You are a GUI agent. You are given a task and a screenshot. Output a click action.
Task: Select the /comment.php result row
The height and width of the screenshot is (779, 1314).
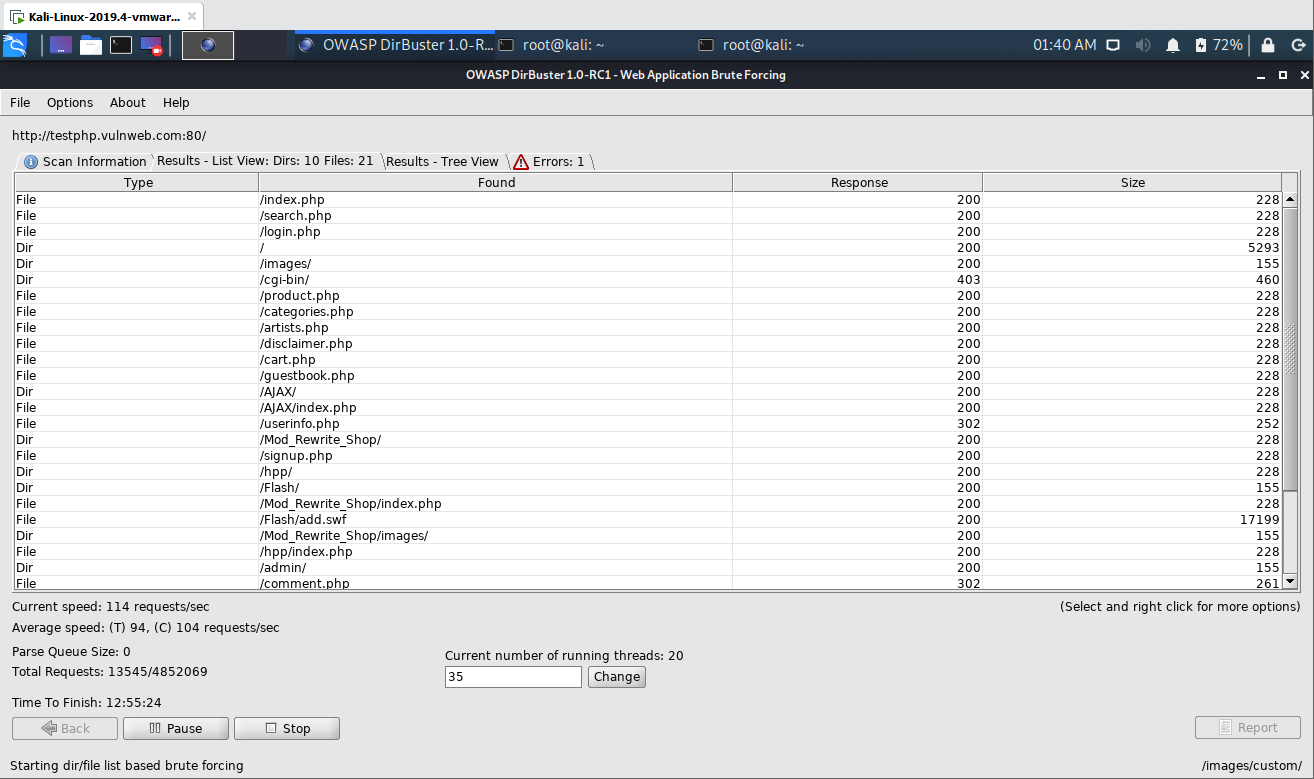[x=648, y=583]
